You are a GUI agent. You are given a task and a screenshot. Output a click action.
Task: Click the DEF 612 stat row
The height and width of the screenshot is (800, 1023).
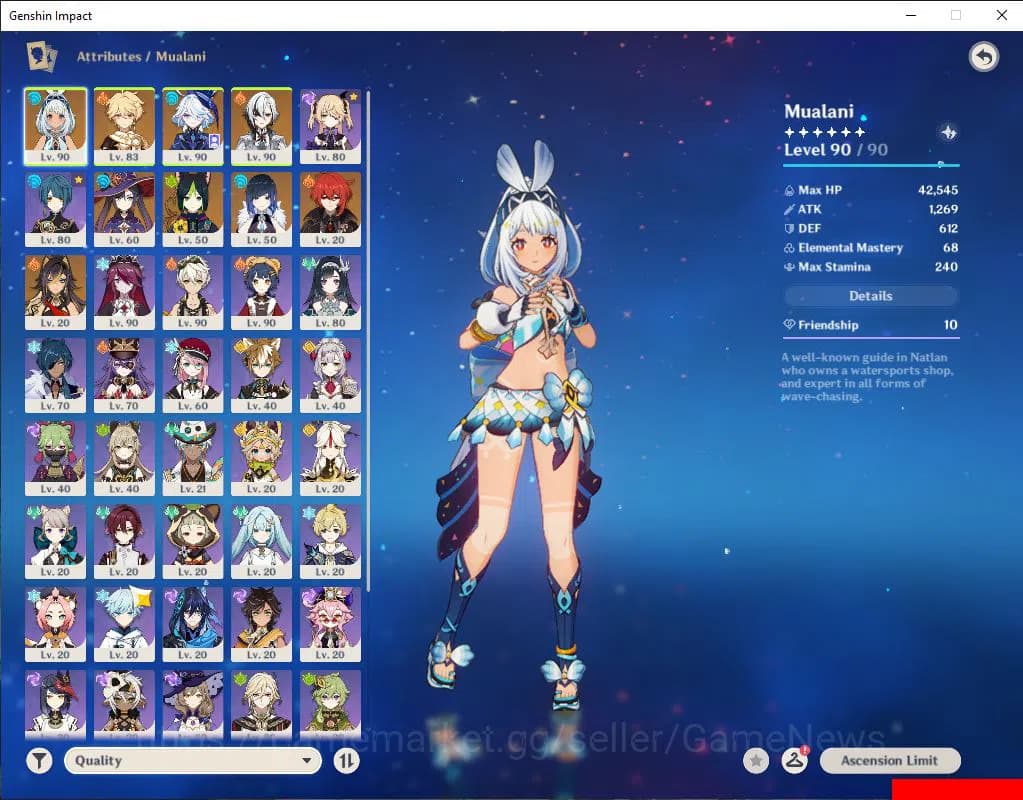(x=871, y=228)
